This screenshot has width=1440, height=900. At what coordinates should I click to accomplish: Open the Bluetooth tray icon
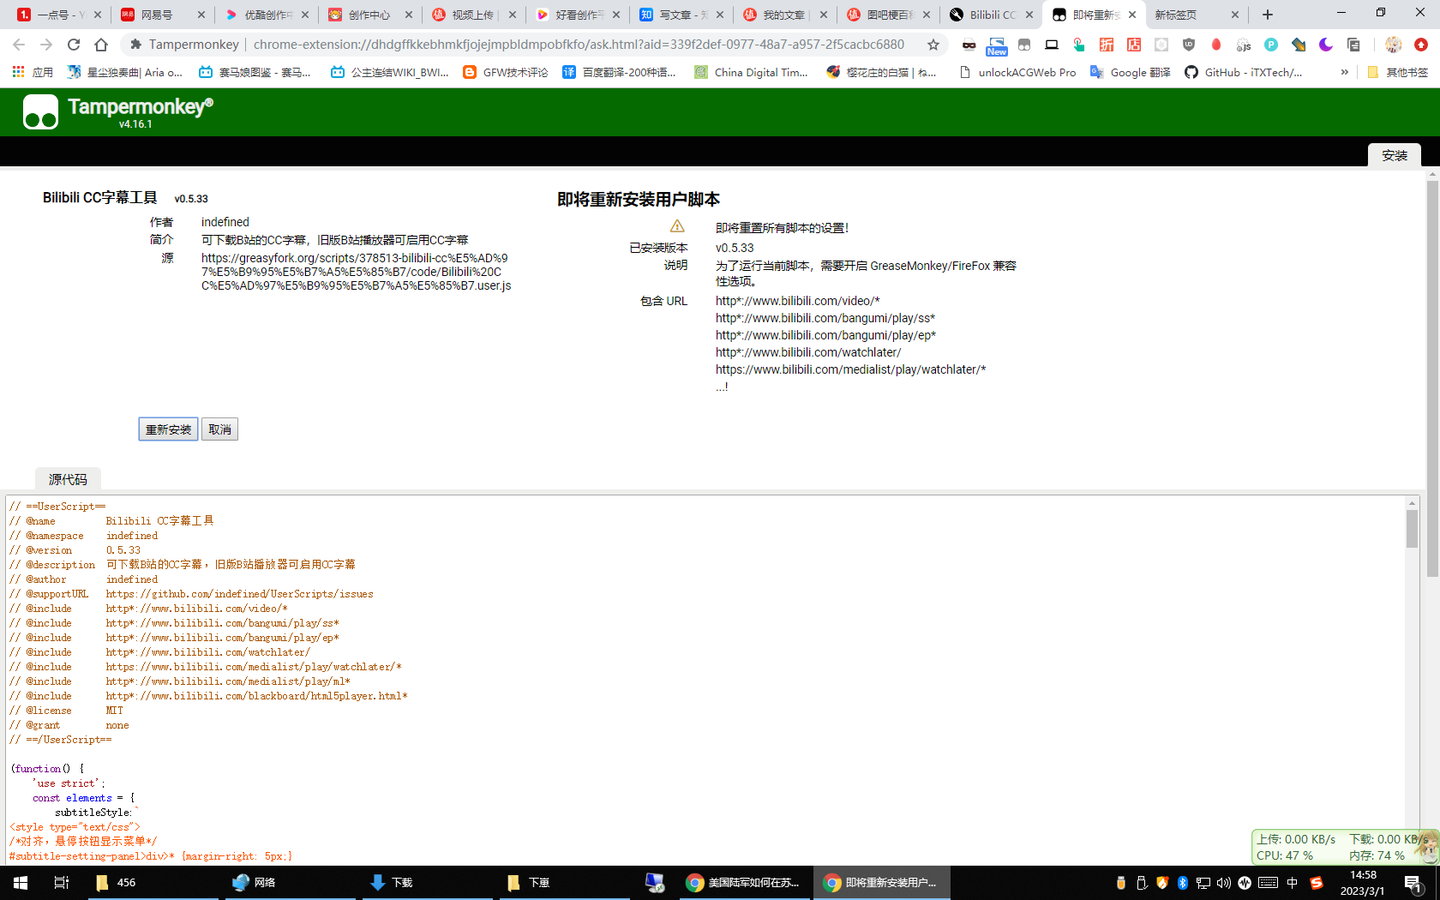pos(1182,883)
